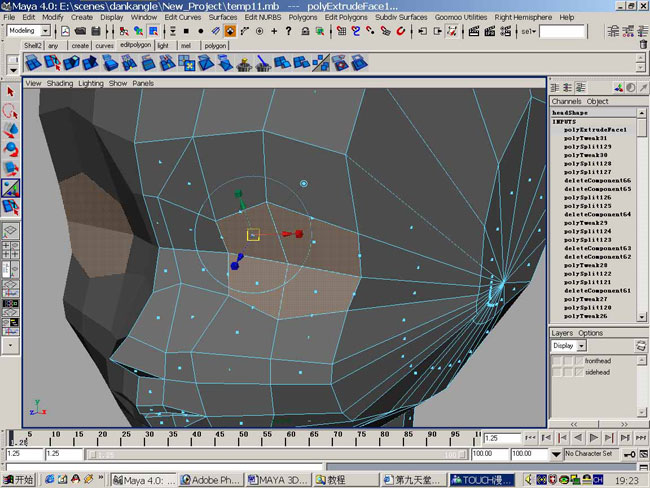
Task: Choose the Scale tool in toolbox
Action: click(x=10, y=168)
